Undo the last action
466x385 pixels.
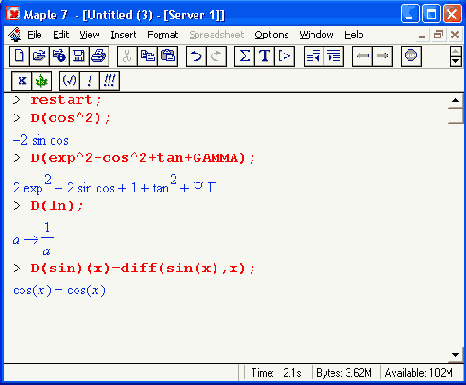[196, 56]
